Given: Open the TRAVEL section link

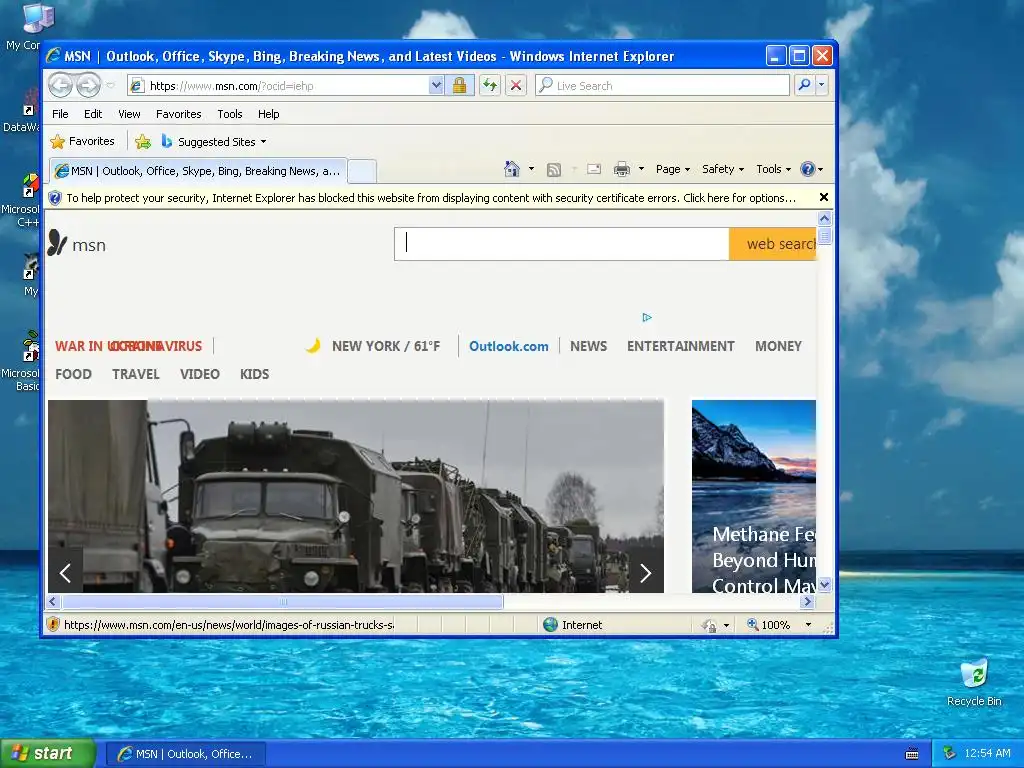Looking at the screenshot, I should pos(136,374).
